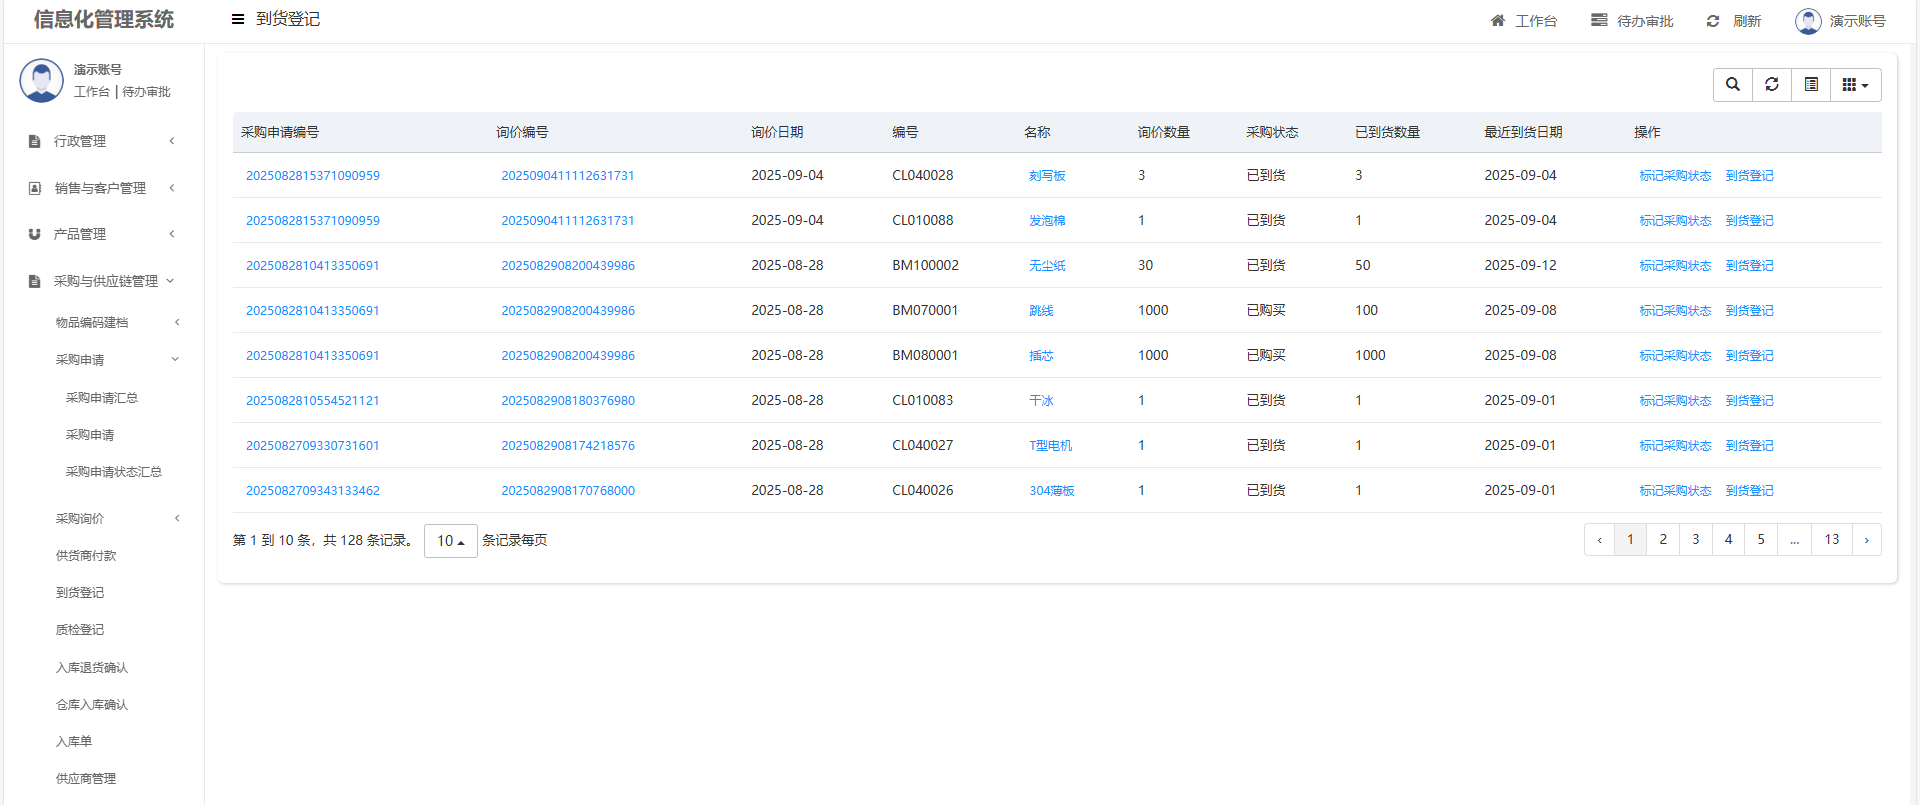Click the search magnifier icon in table toolbar

click(1733, 85)
